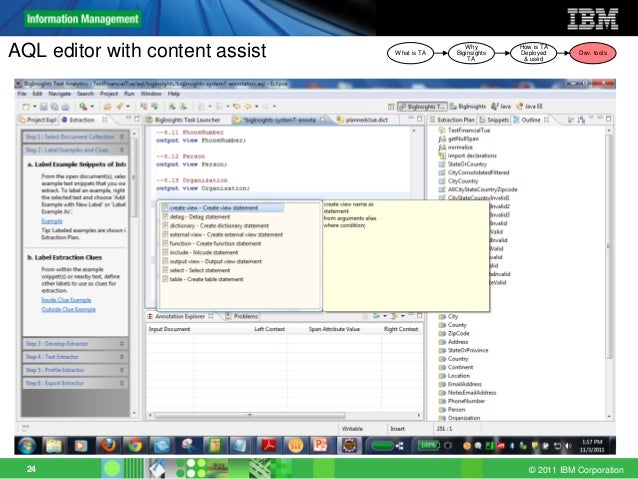Open the Snippets tab

[x=494, y=120]
